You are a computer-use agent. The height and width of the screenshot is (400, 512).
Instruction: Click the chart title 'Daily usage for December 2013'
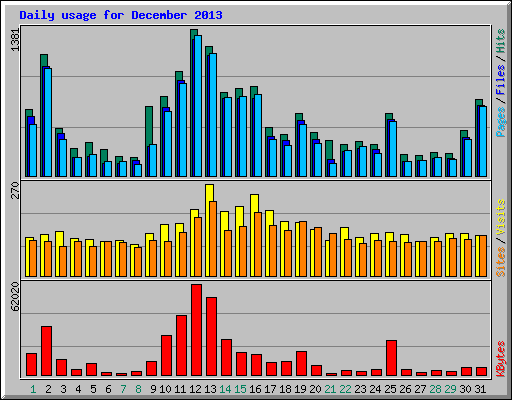[x=121, y=15]
